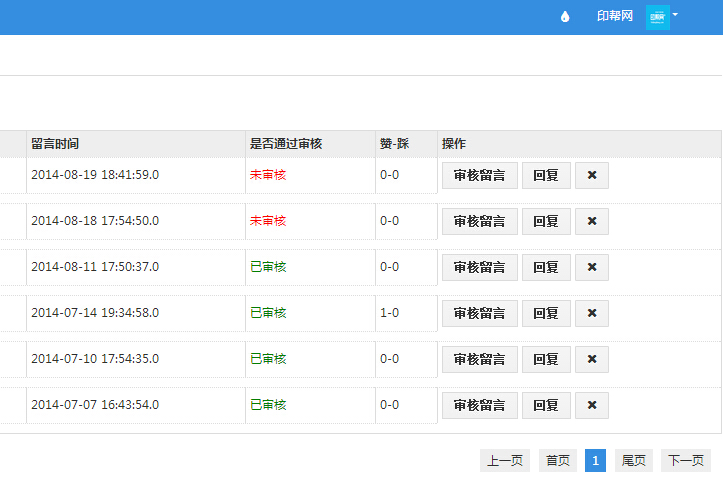Select page 1 in pagination
Viewport: 723px width, 482px height.
click(595, 460)
